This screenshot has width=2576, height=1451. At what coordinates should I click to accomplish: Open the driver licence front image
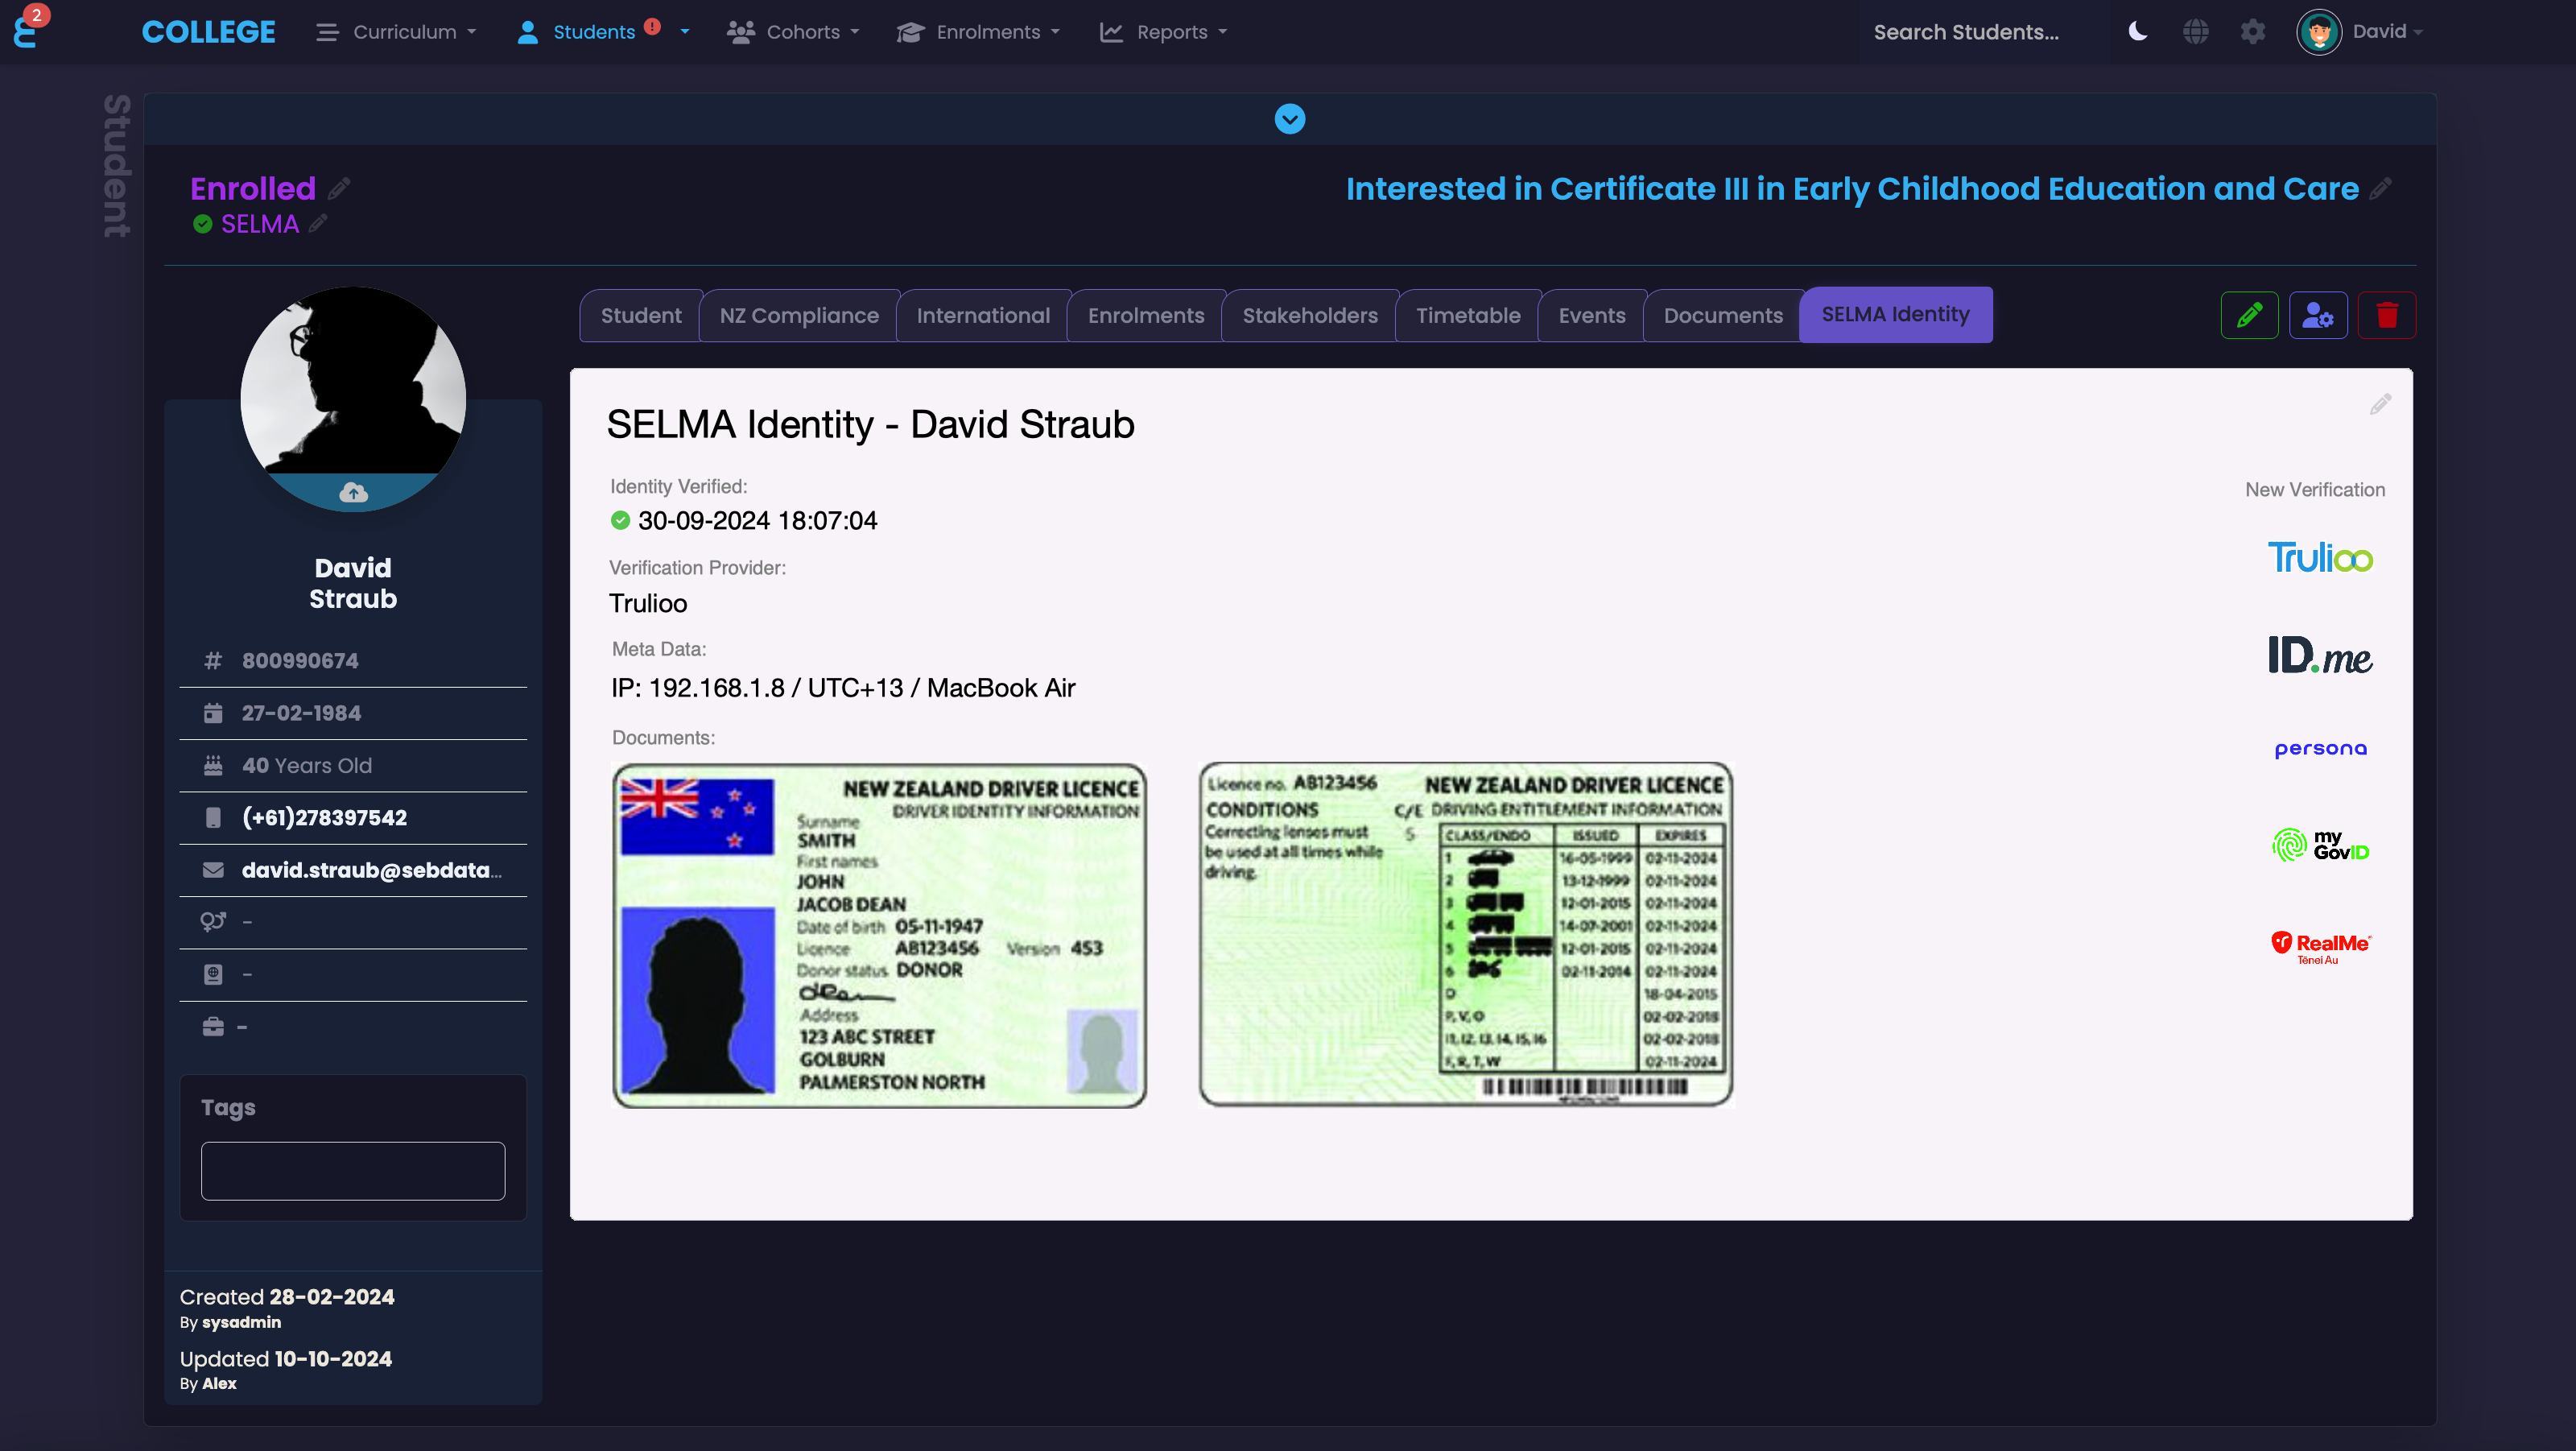pyautogui.click(x=879, y=935)
